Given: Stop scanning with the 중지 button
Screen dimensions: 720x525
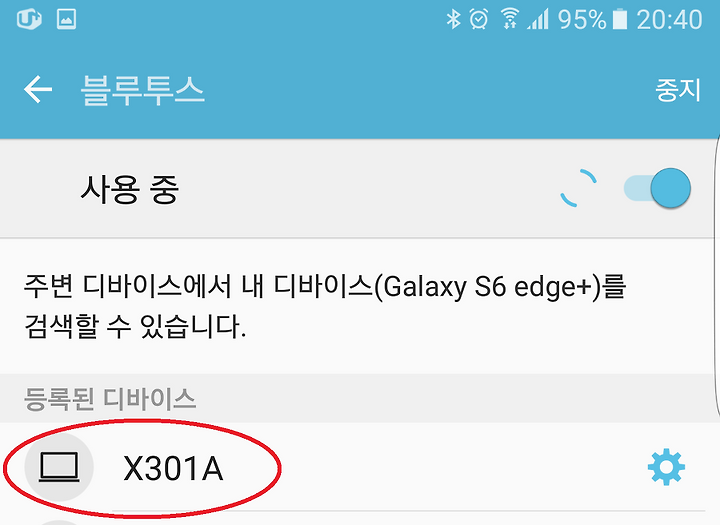Looking at the screenshot, I should point(678,90).
